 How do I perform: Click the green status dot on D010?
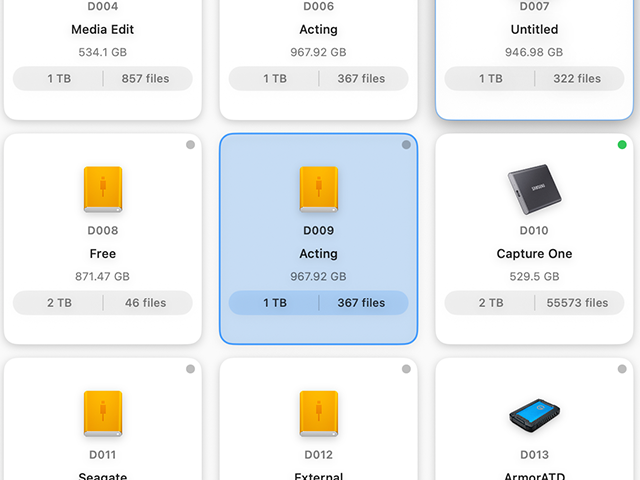[x=622, y=144]
